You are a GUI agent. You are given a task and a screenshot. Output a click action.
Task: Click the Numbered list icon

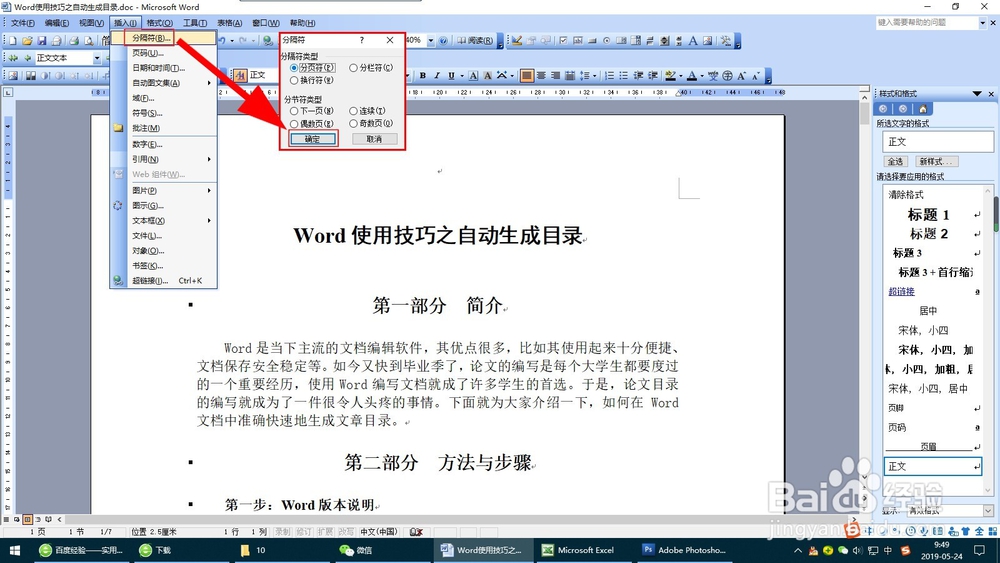point(609,75)
